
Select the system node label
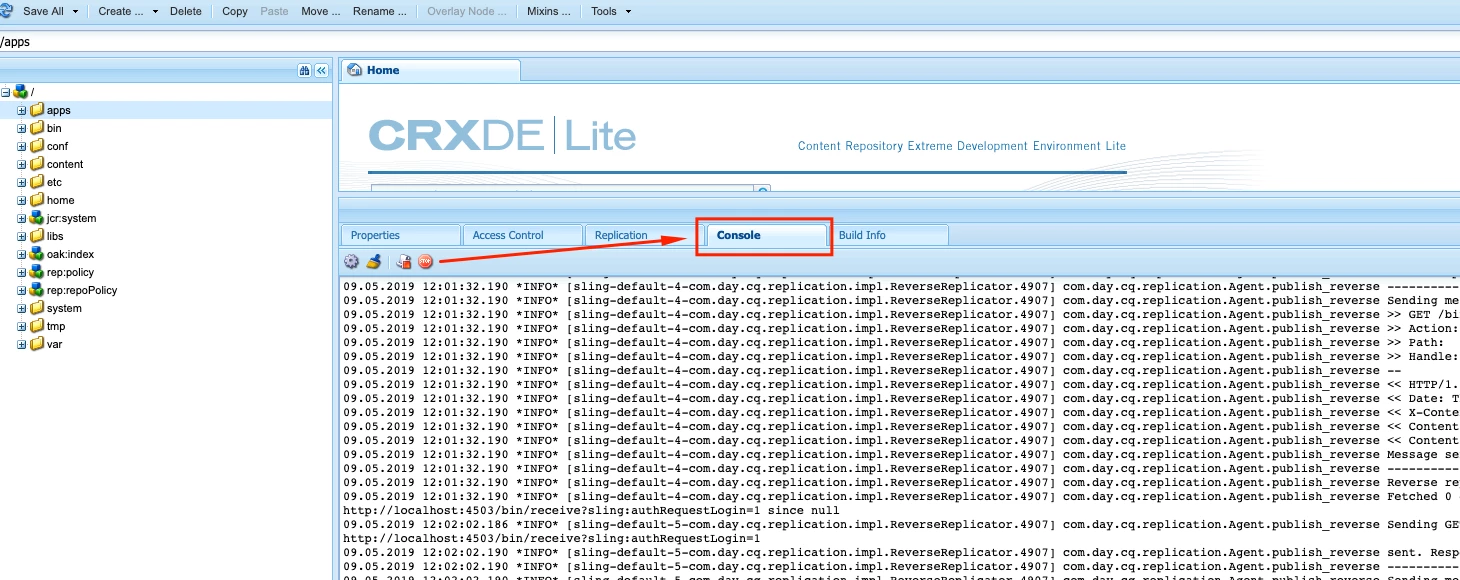(x=64, y=308)
